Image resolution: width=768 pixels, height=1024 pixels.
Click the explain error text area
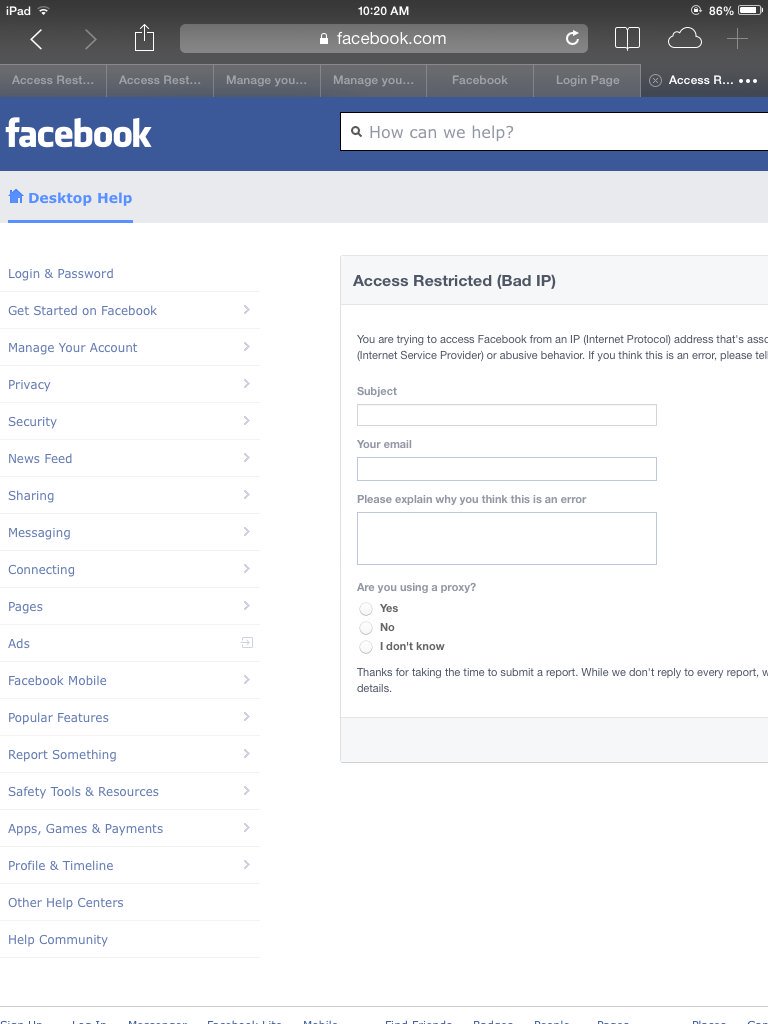point(506,538)
